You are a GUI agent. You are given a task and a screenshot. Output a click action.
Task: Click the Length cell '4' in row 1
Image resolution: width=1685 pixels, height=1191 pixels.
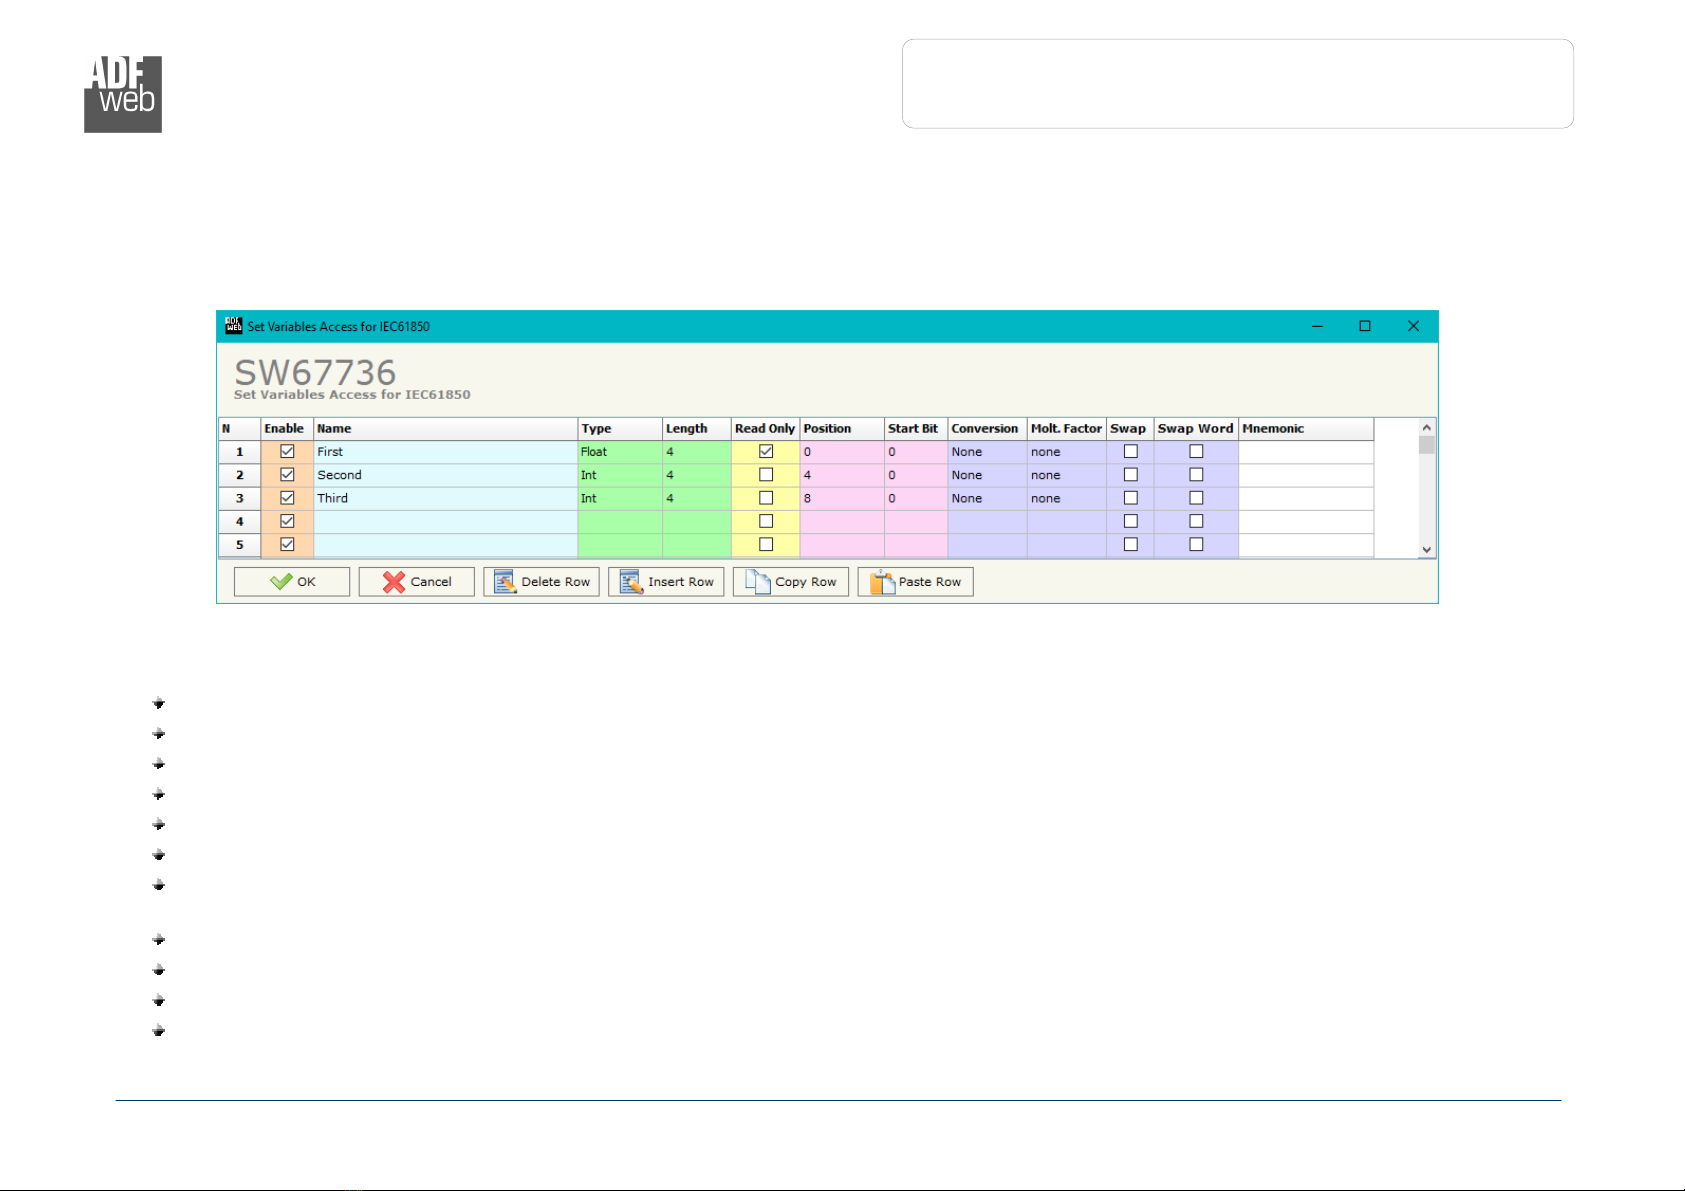pyautogui.click(x=697, y=452)
